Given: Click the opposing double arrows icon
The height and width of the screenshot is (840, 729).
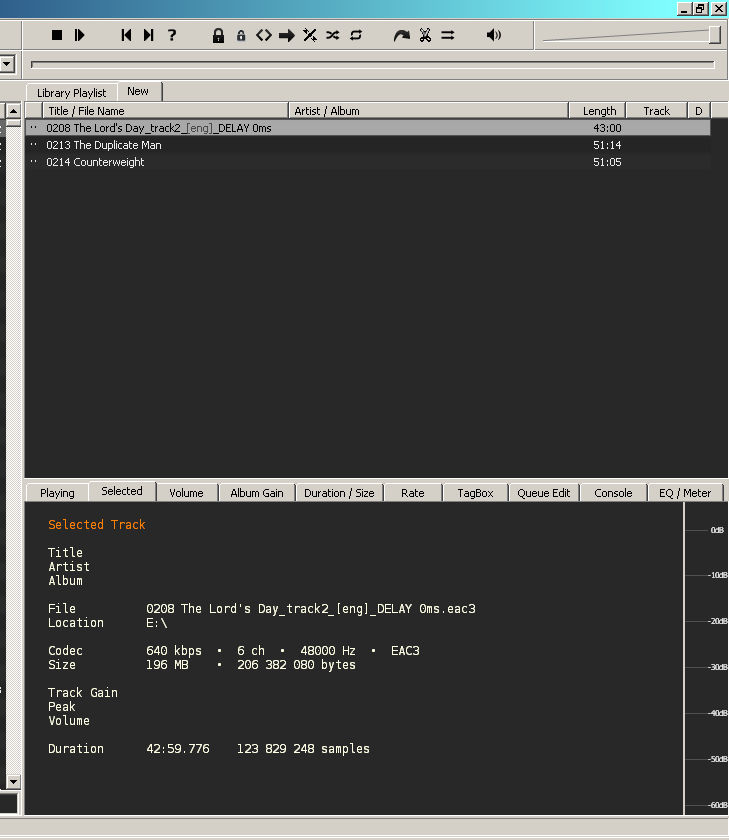Looking at the screenshot, I should click(x=448, y=35).
